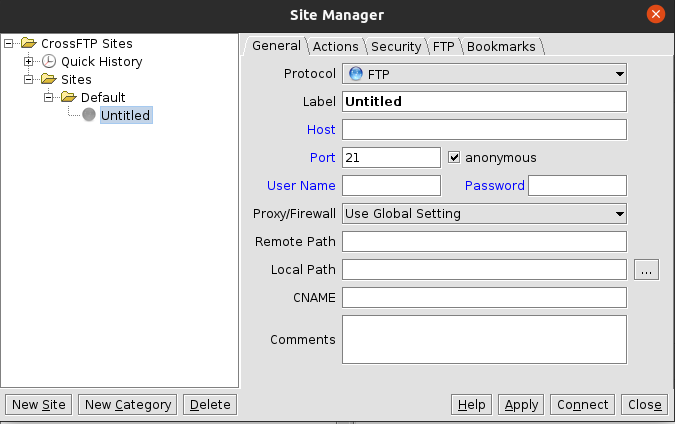Toggle the anonymous checkbox
The width and height of the screenshot is (675, 424).
pos(454,158)
